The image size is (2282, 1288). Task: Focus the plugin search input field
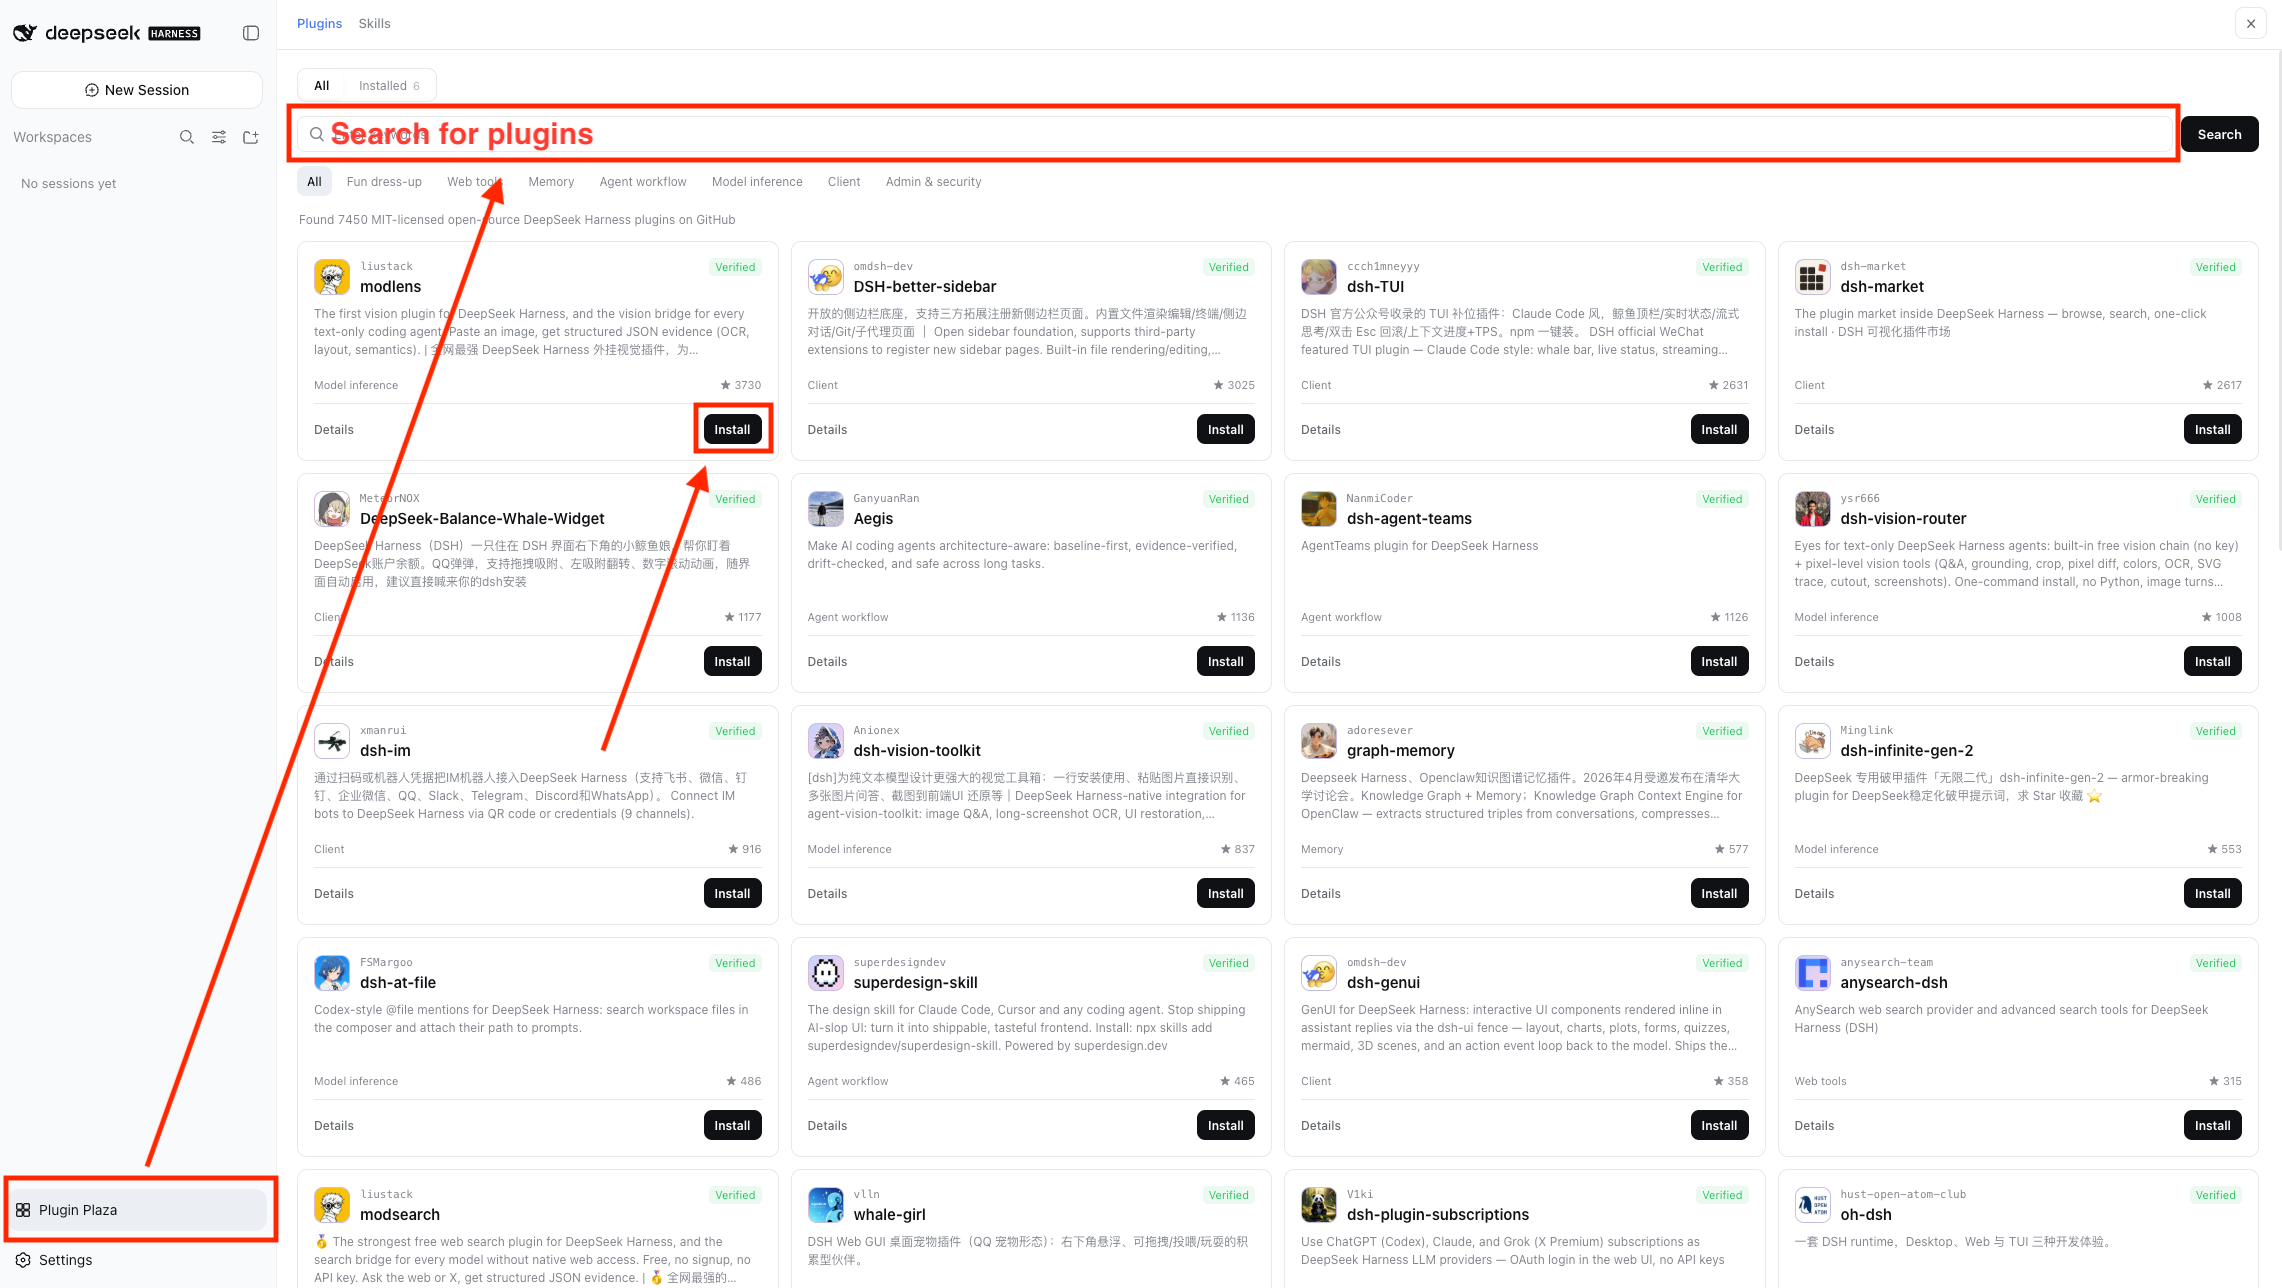point(1235,134)
